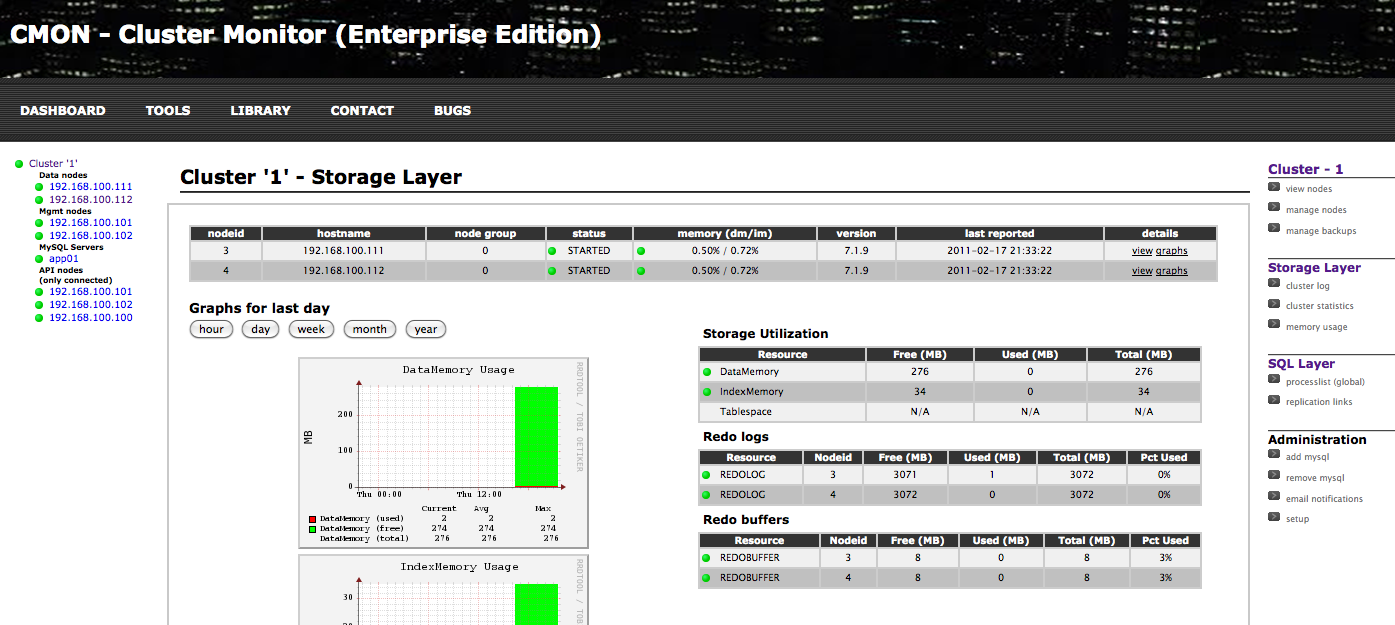Click the Cluster - 1 heading link

[1306, 169]
